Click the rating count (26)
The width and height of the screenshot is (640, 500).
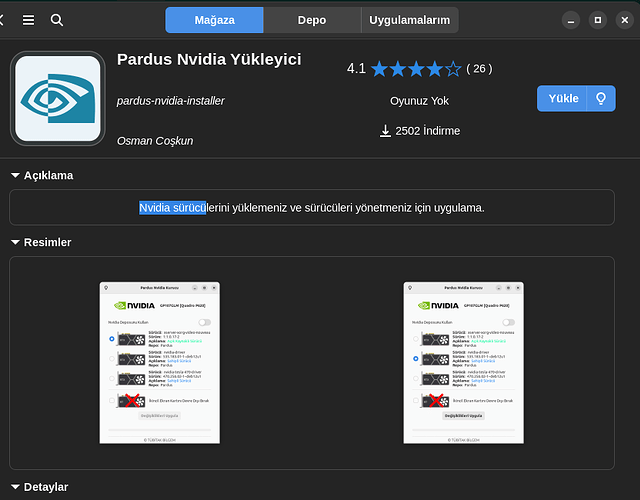tap(479, 69)
